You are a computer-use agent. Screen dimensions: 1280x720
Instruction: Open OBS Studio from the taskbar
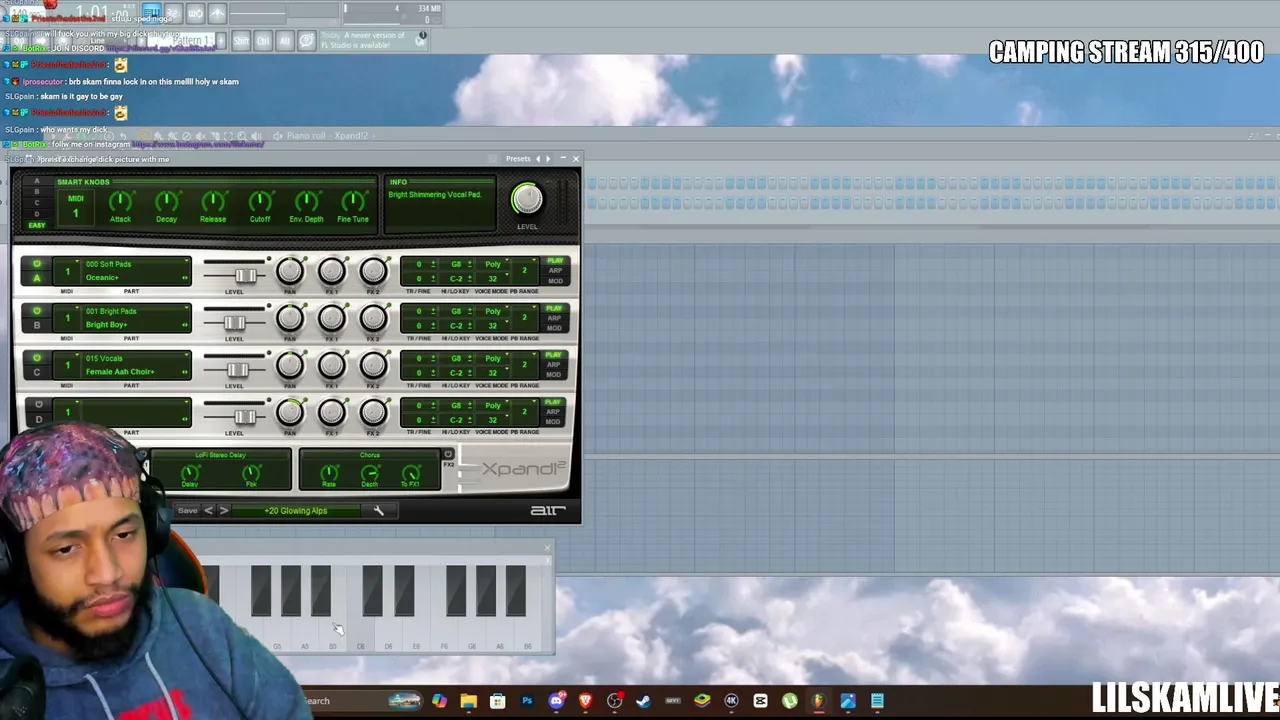click(x=615, y=701)
